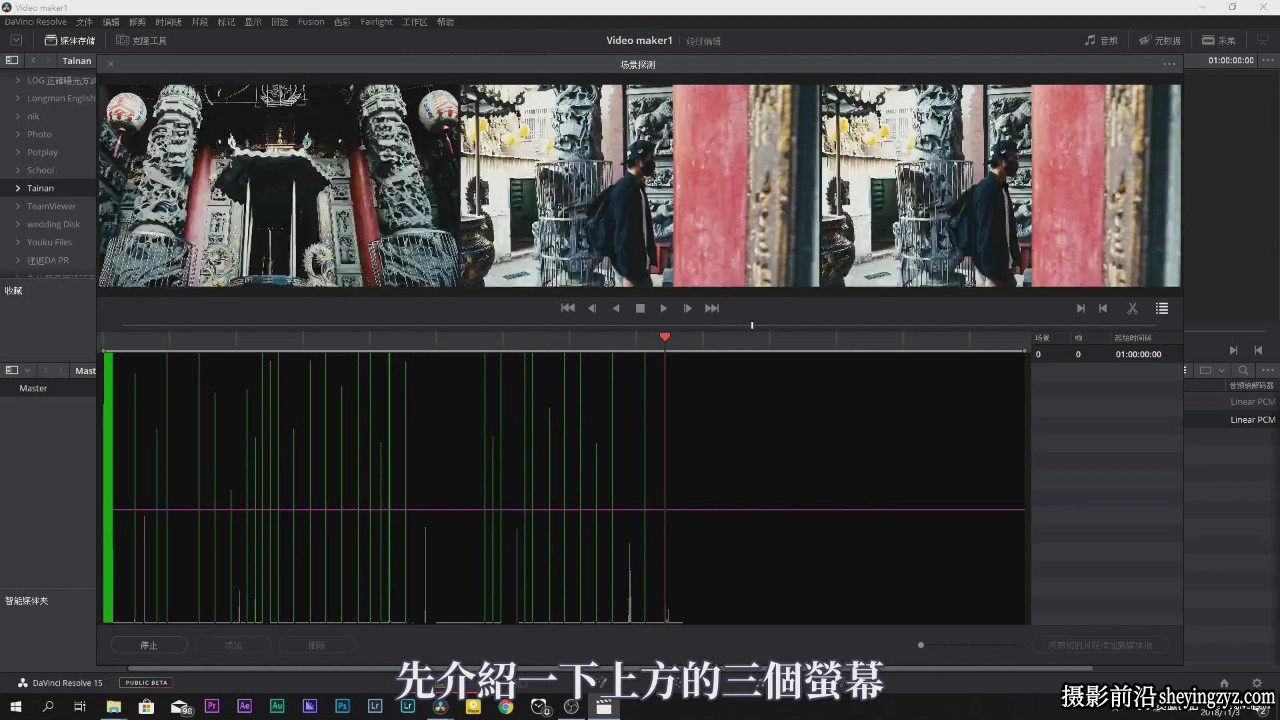Play the clip in reverse
This screenshot has height=720, width=1280.
tap(616, 308)
